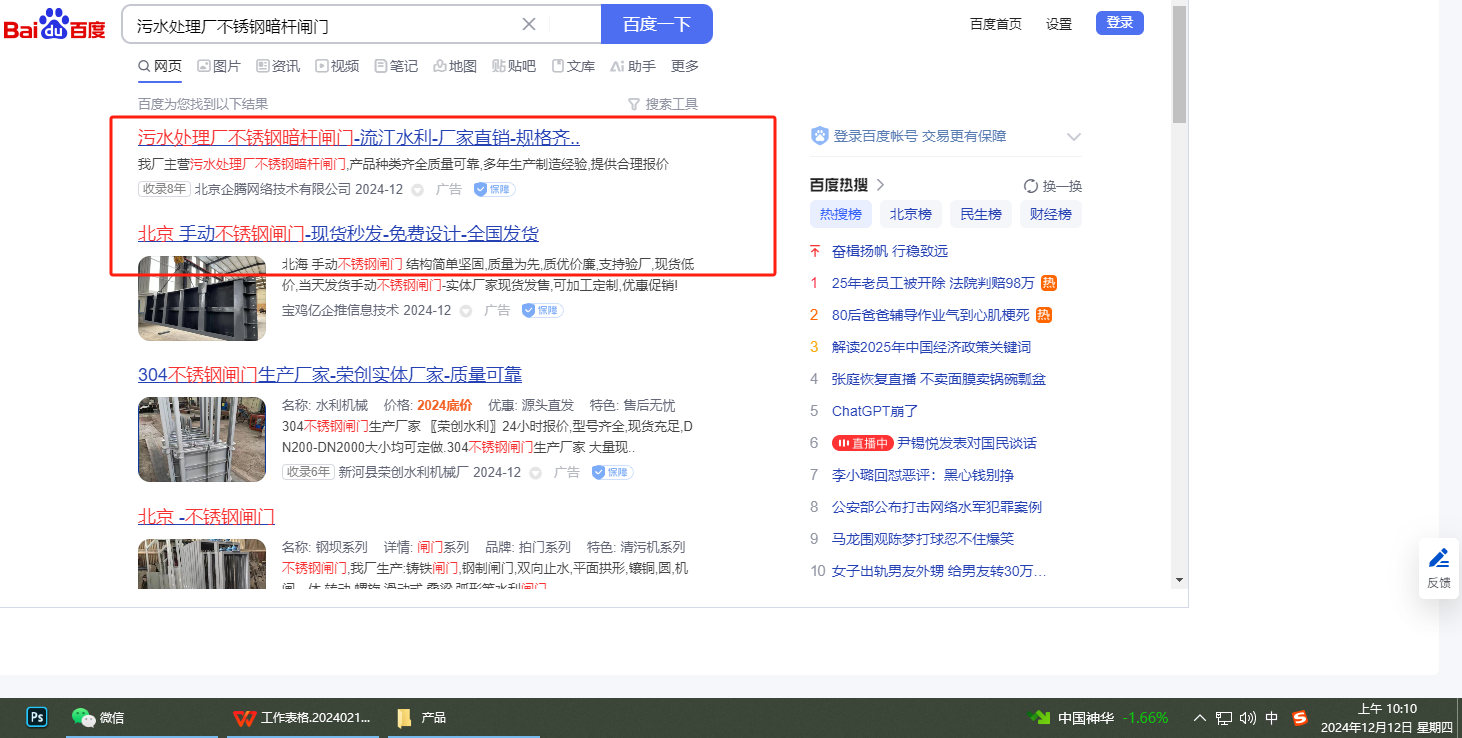Expand the arrow beside 新河县荣创水利机械厂 2024-12

click(x=535, y=472)
